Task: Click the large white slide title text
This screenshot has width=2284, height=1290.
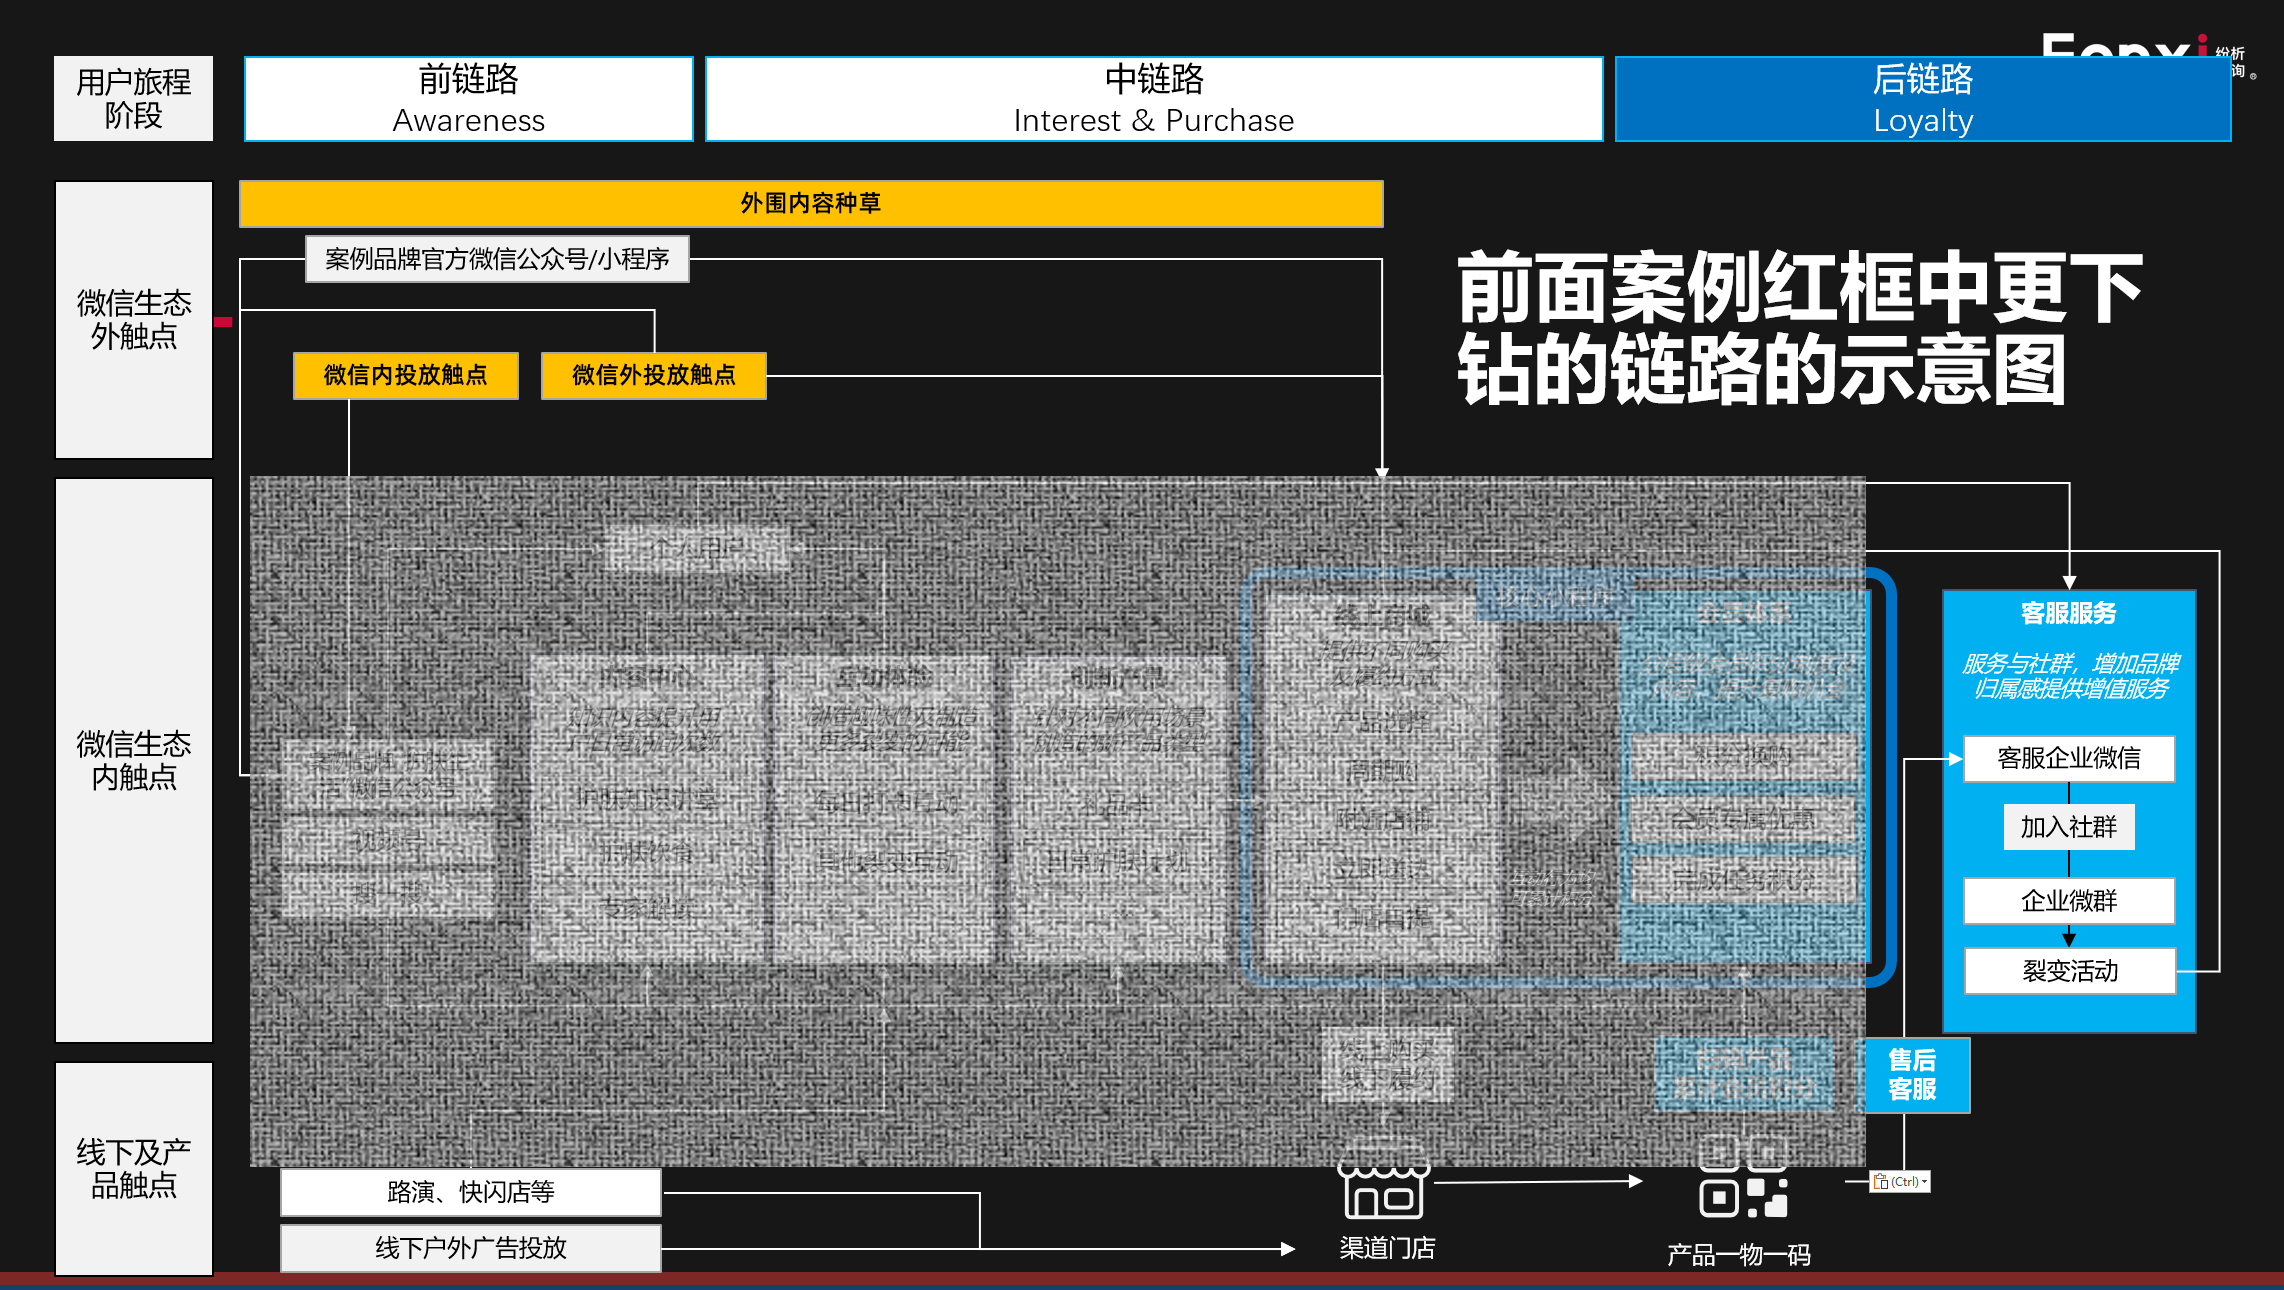Action: pos(1798,328)
